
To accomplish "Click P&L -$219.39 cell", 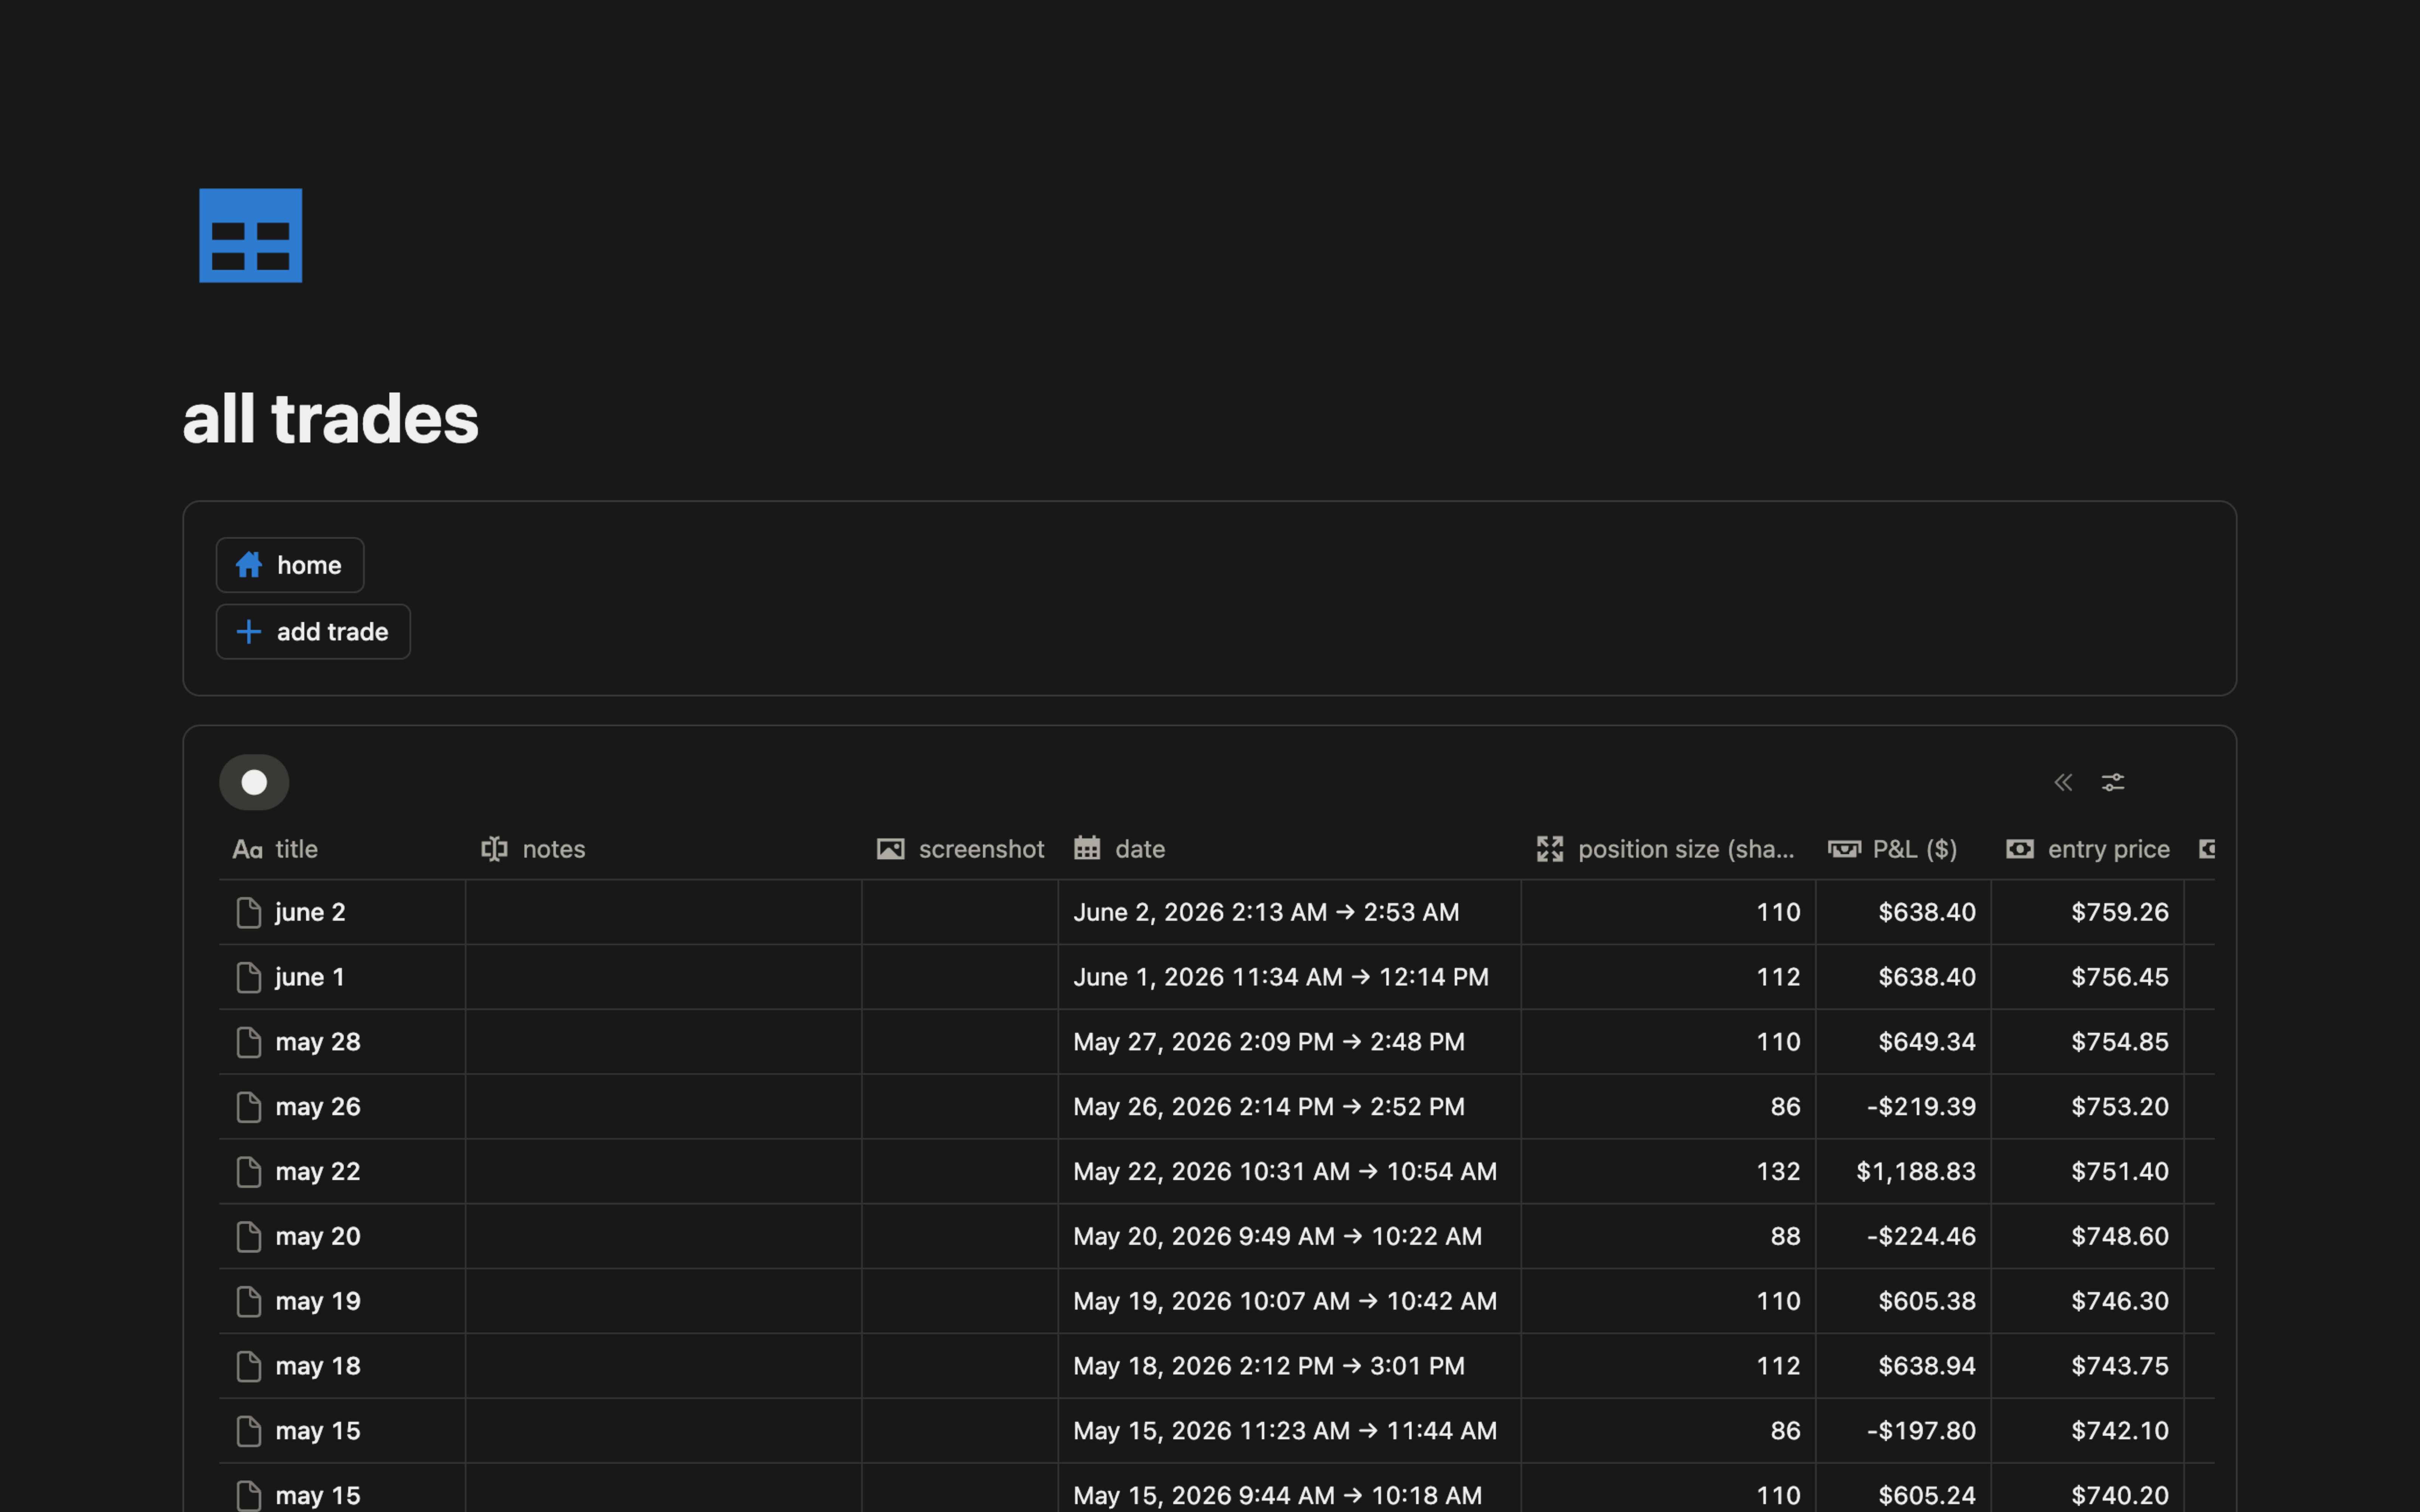I will tap(1903, 1107).
